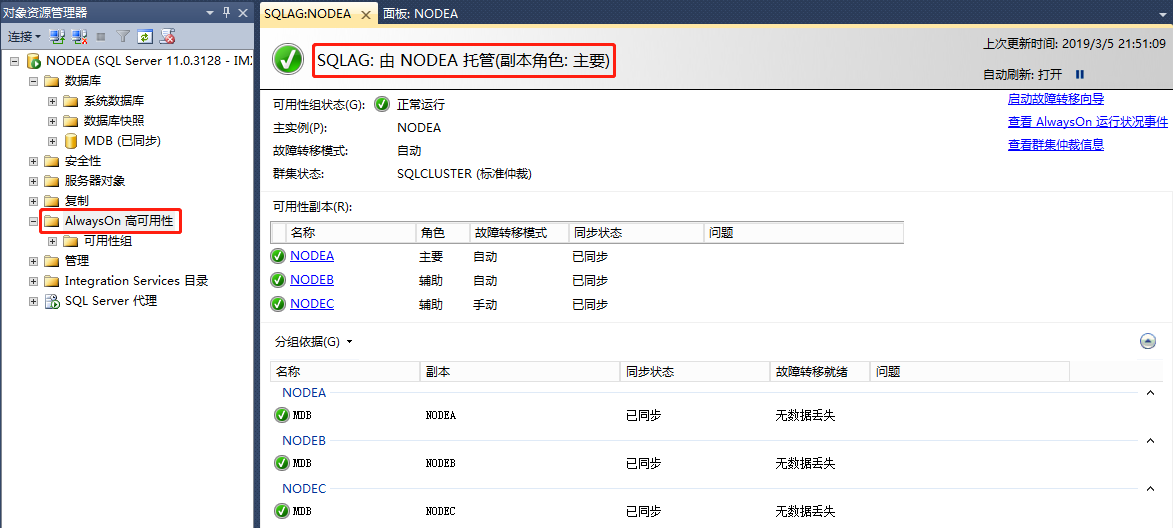Sort replicas by 故障转移模式 column header

[x=519, y=233]
